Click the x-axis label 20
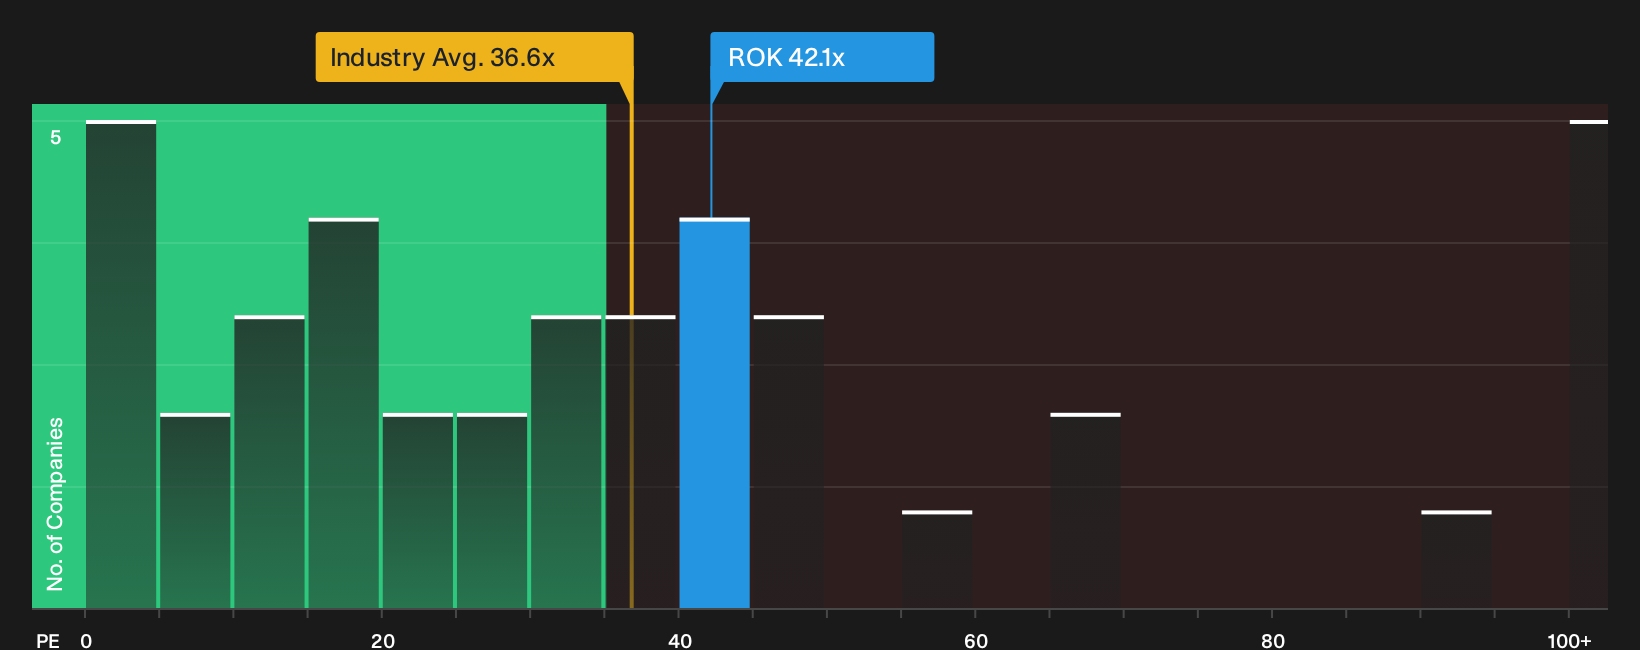 pyautogui.click(x=383, y=640)
